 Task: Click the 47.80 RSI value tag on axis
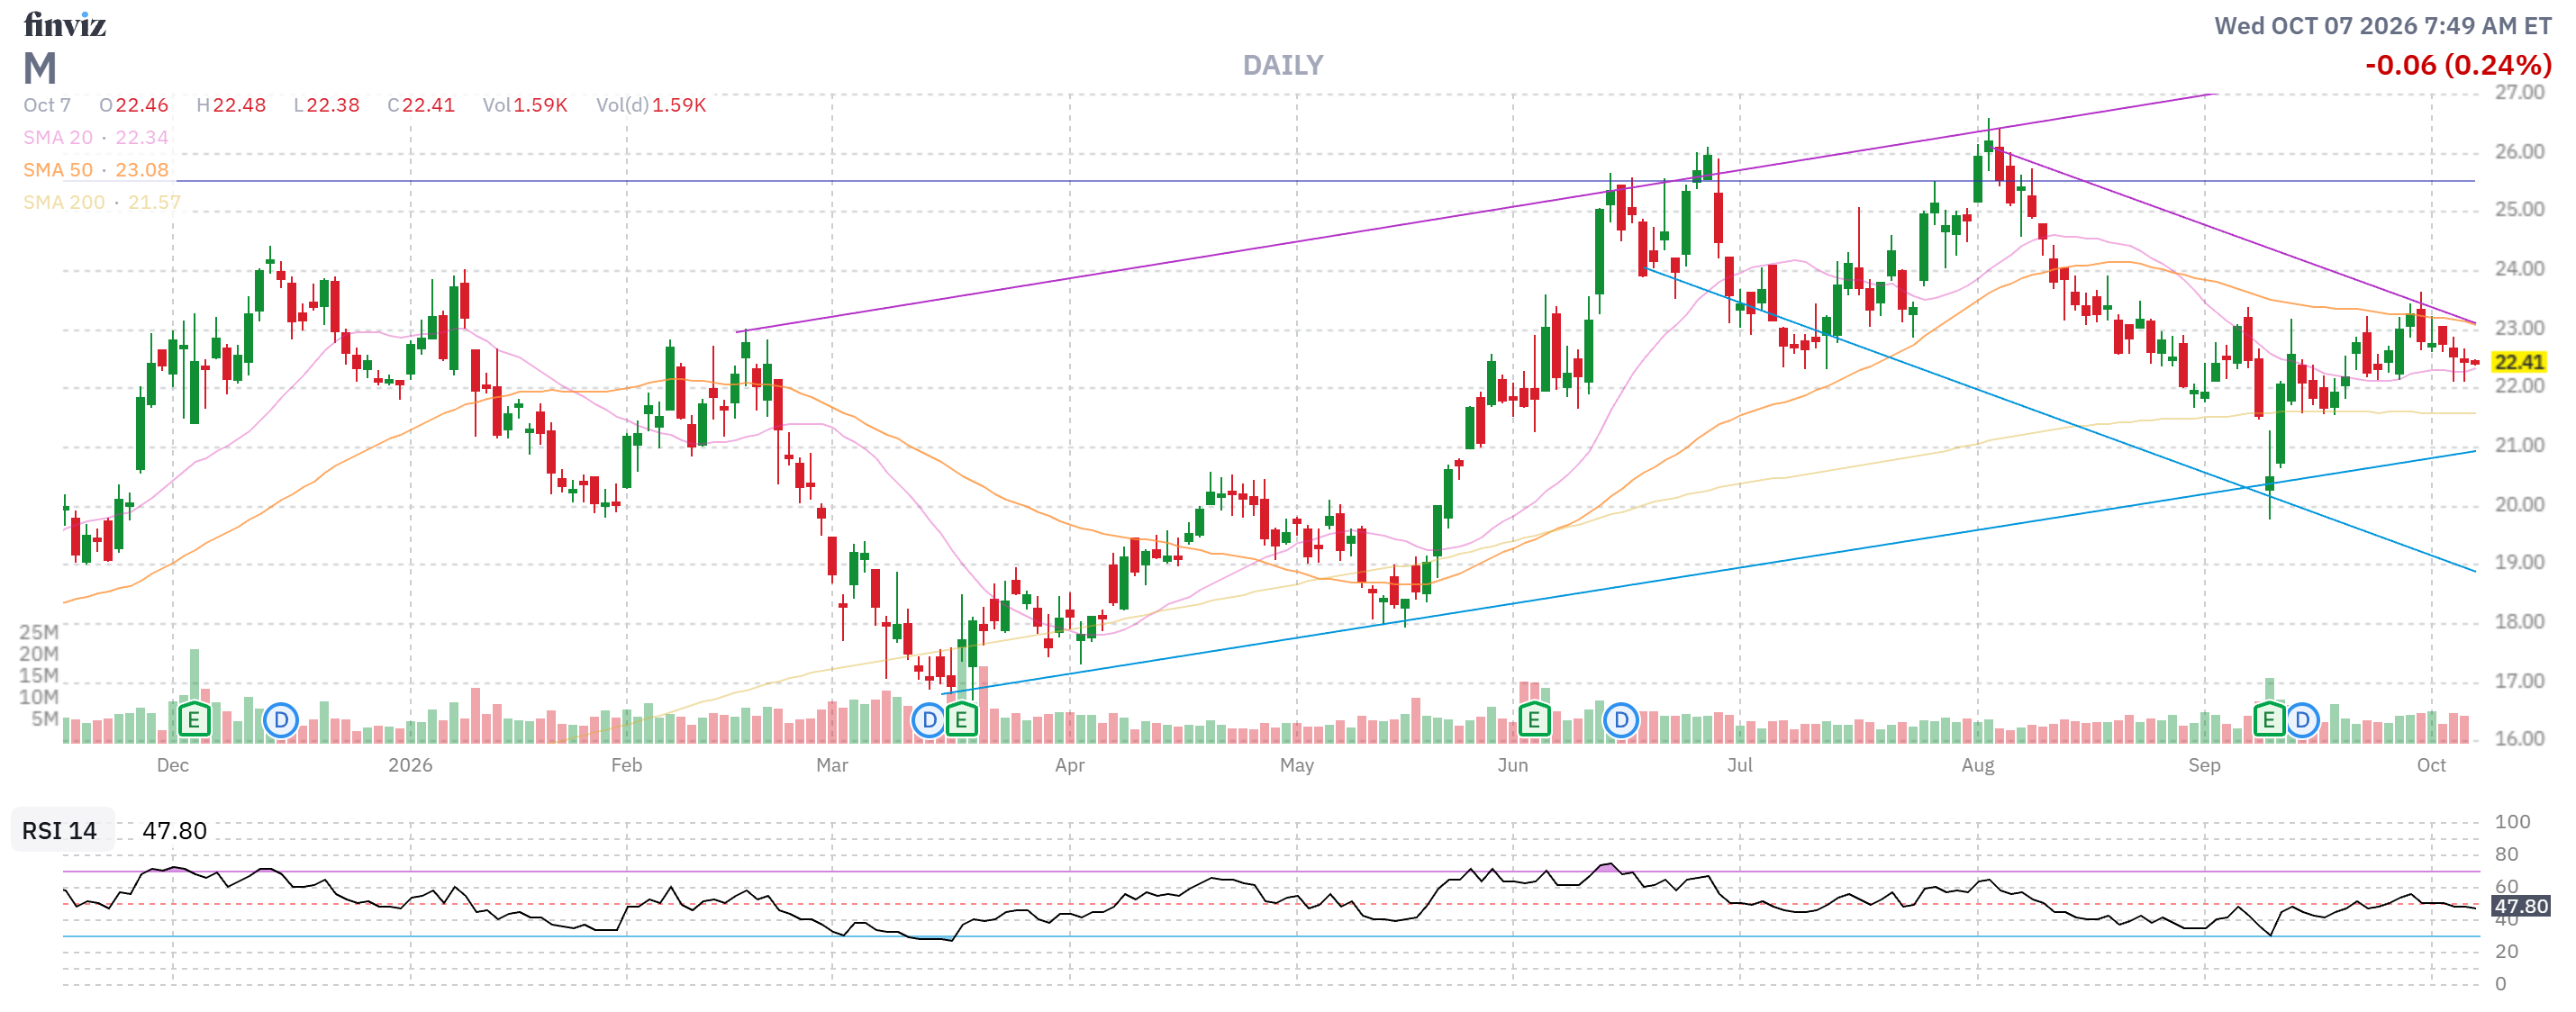pos(2520,906)
